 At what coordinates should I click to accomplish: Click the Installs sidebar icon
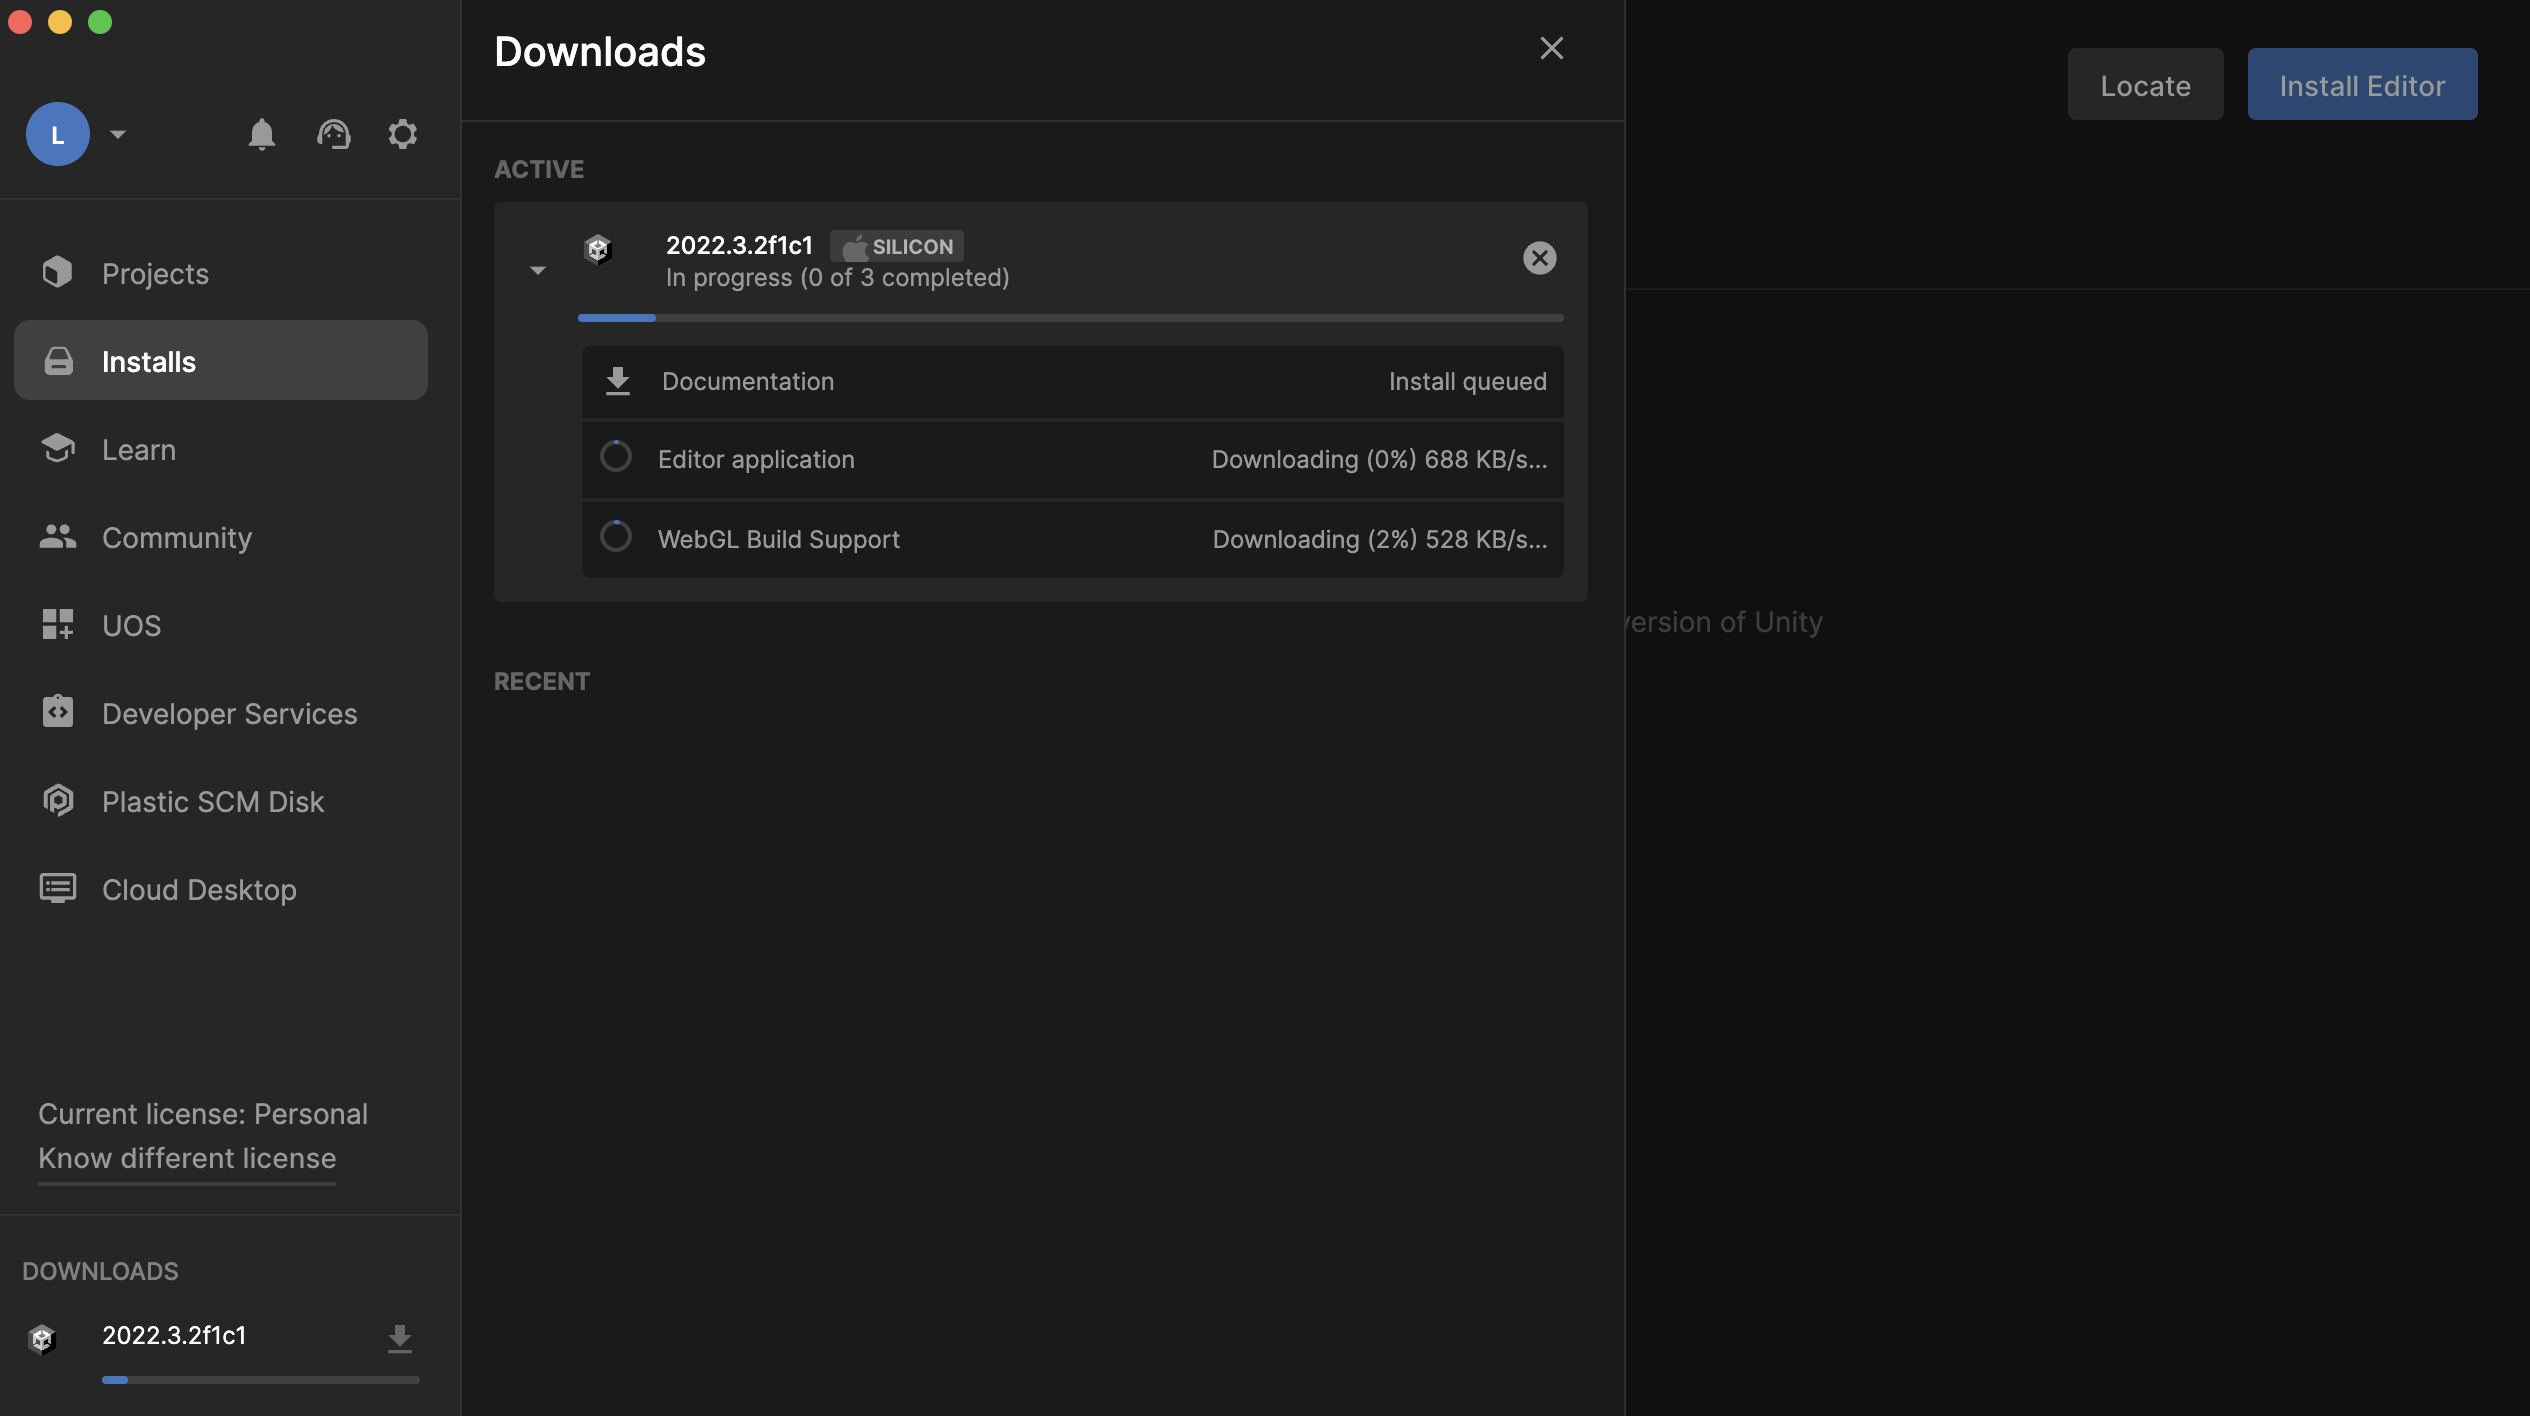58,361
